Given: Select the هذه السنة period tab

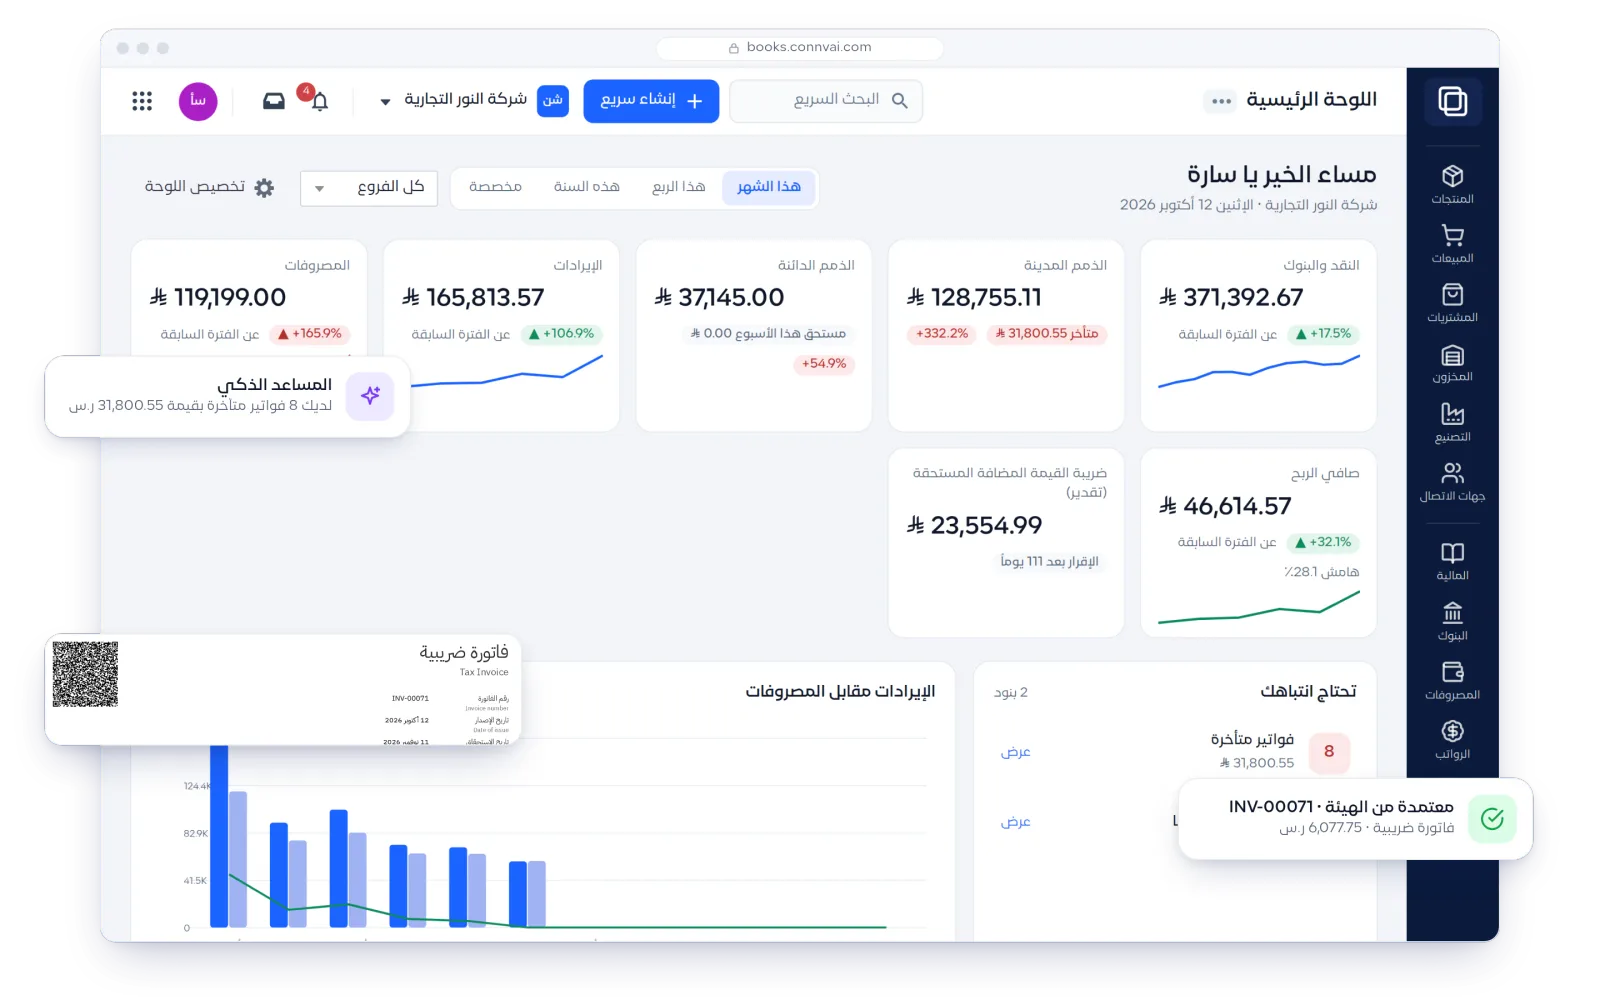Looking at the screenshot, I should 587,187.
